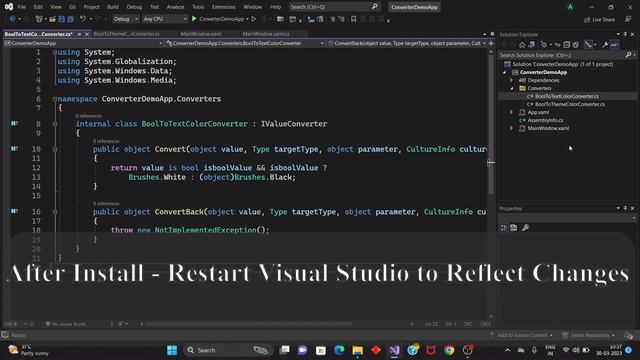640x360 pixels.
Task: Click the Property Pages wrench in Properties panel
Action: (x=525, y=228)
